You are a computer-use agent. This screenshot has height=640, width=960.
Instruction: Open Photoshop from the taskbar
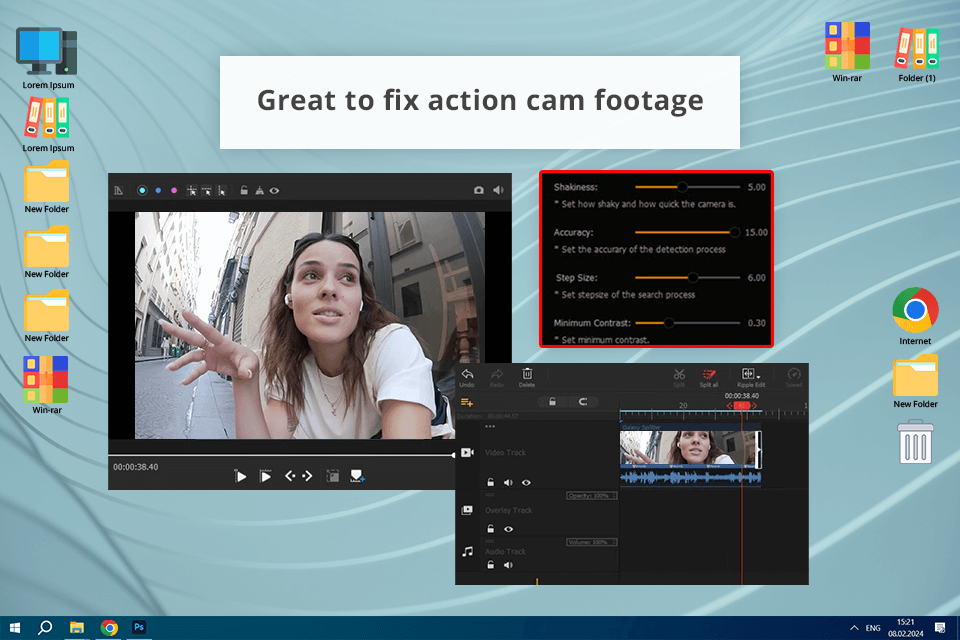pos(139,628)
